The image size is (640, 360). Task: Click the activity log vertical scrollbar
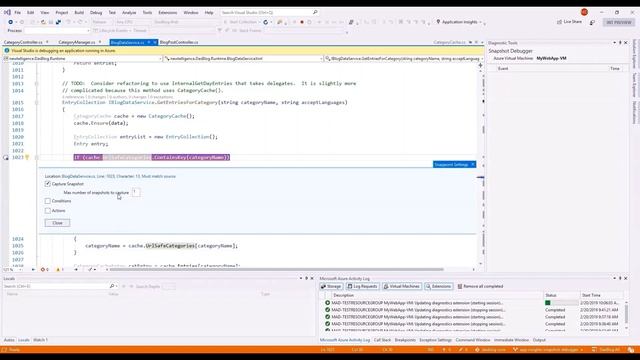627,314
